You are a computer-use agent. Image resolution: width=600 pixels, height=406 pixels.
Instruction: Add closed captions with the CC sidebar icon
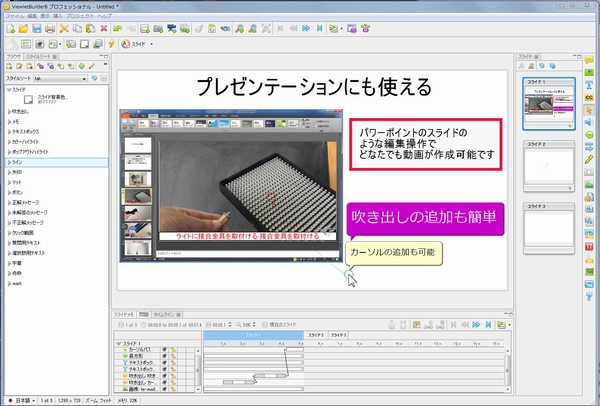(589, 98)
